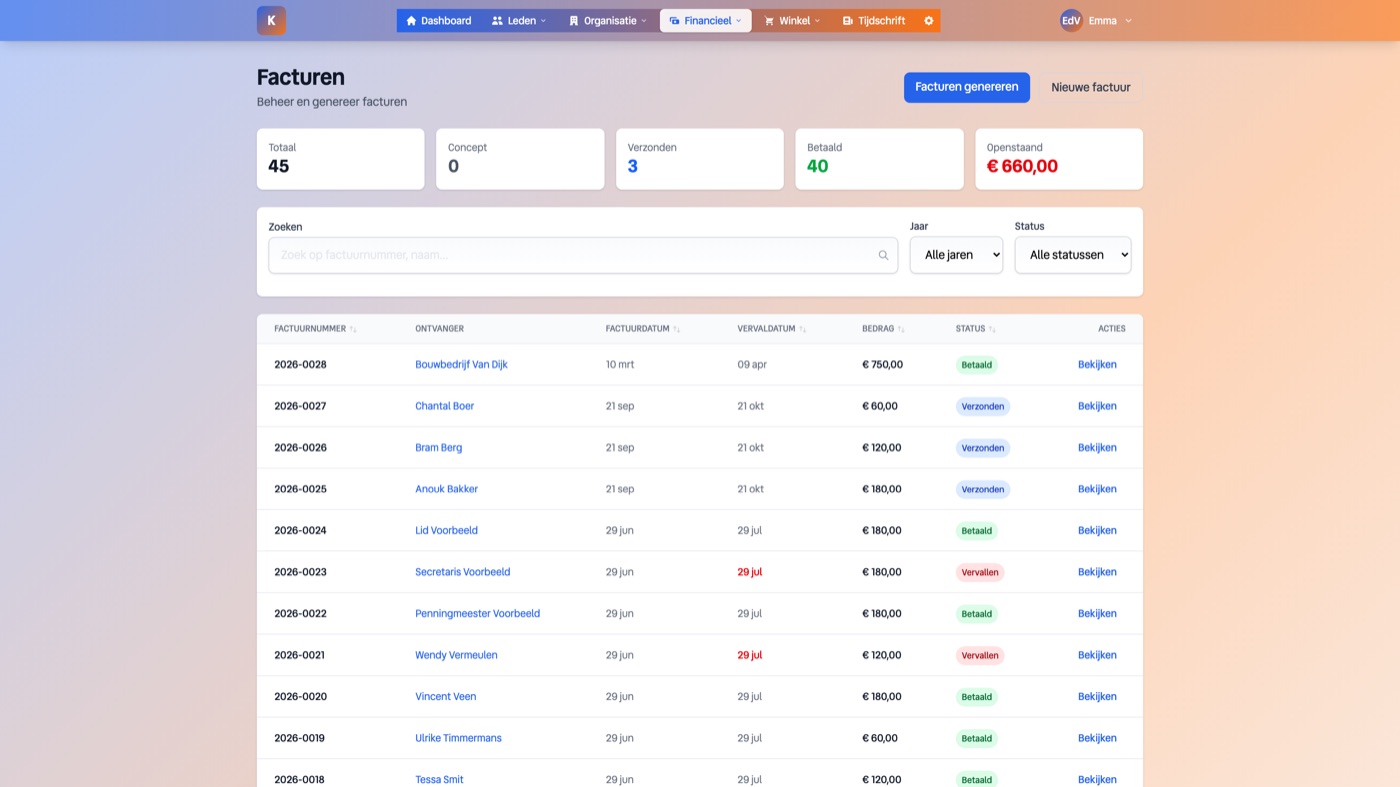Image resolution: width=1400 pixels, height=787 pixels.
Task: Click the search magnifier icon in Zoeken field
Action: click(883, 255)
